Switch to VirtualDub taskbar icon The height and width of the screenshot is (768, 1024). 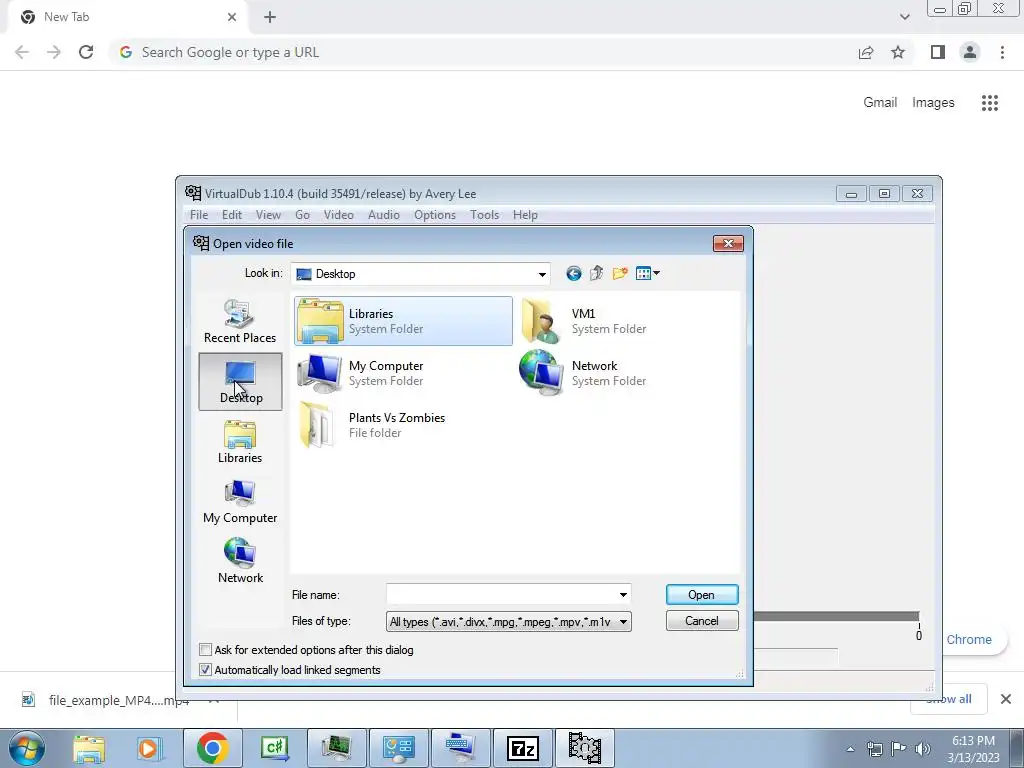[x=584, y=748]
